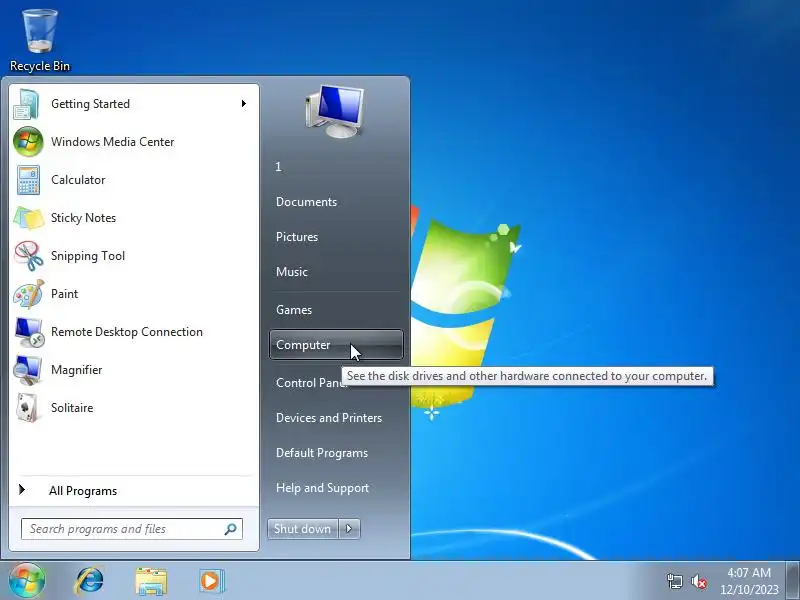Click the Remote Desktop Connection label

(127, 332)
